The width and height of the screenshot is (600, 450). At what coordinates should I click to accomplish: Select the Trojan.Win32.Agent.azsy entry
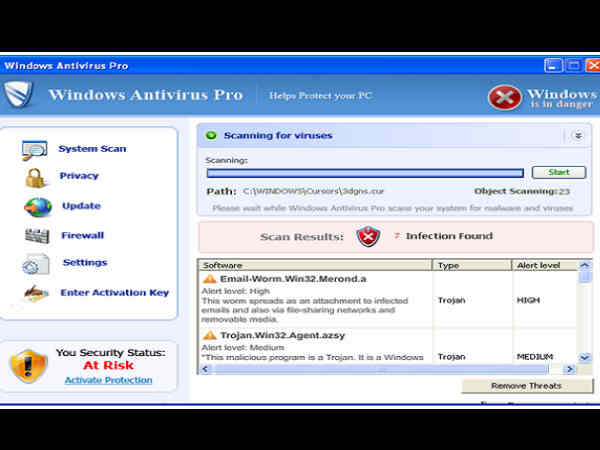coord(282,336)
